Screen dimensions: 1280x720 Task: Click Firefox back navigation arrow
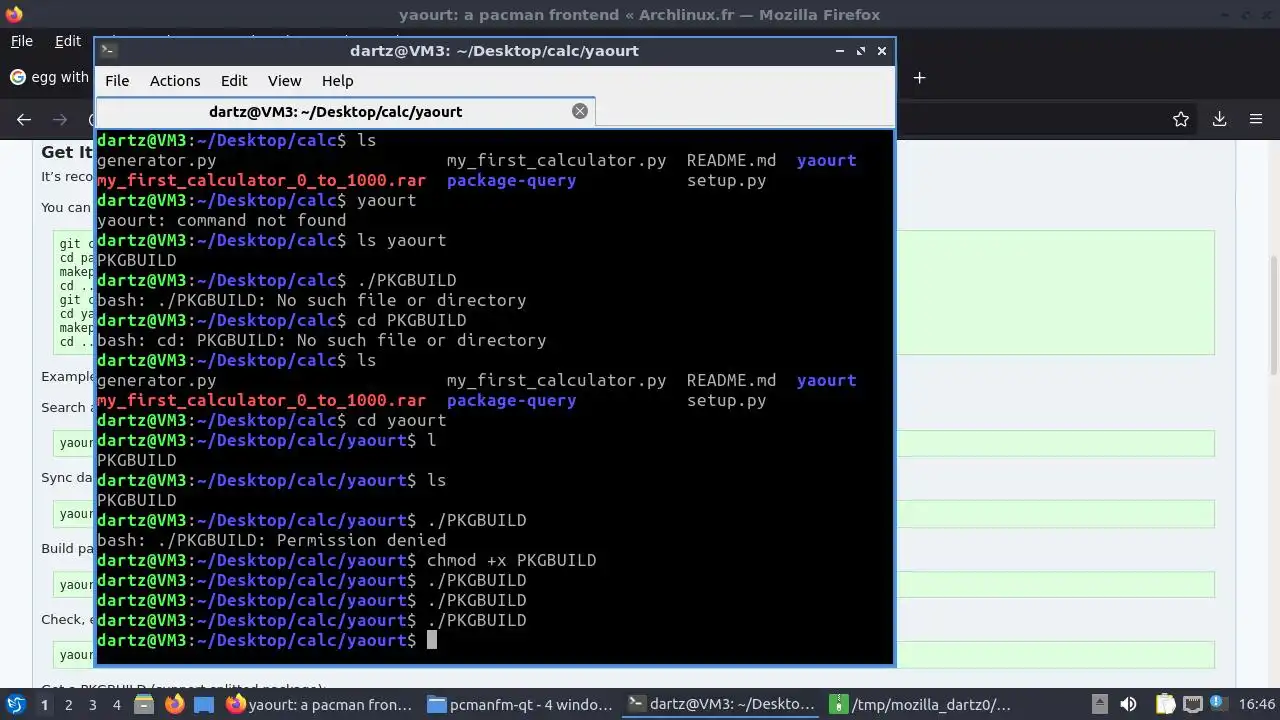pos(24,119)
